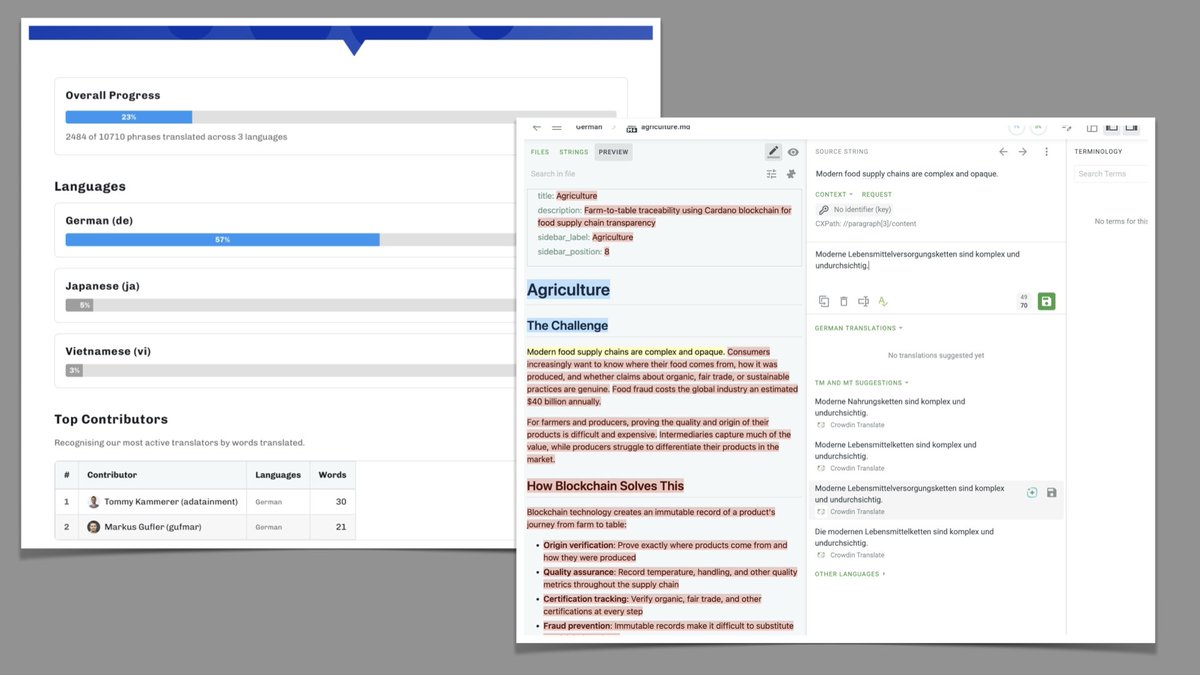This screenshot has width=1200, height=675.
Task: Click the back arrow in editor header
Action: tap(537, 127)
